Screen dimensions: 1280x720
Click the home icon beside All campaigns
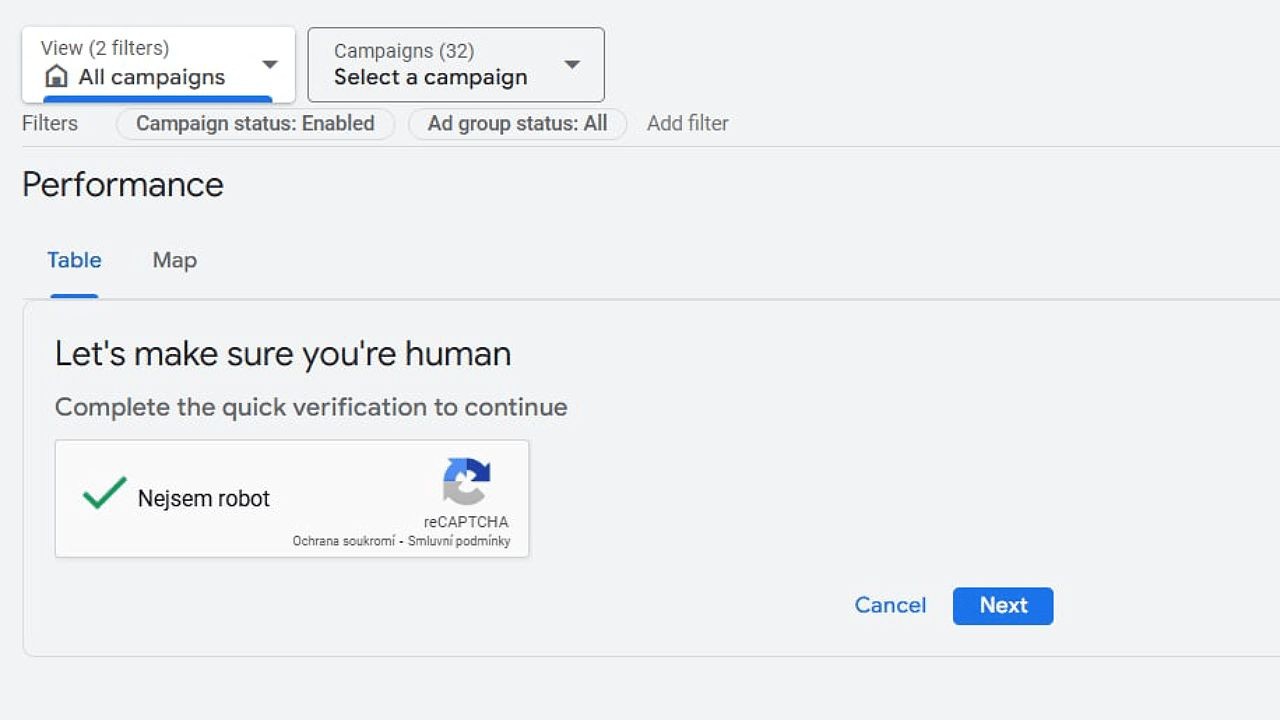tap(57, 75)
